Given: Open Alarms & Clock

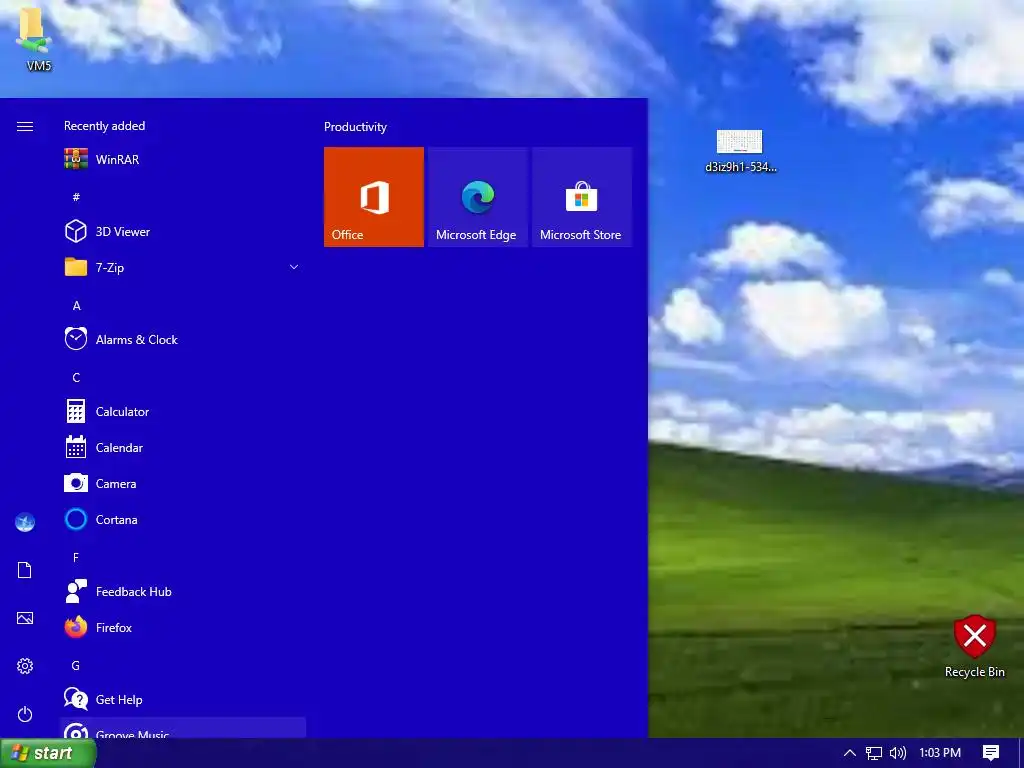Looking at the screenshot, I should tap(183, 340).
